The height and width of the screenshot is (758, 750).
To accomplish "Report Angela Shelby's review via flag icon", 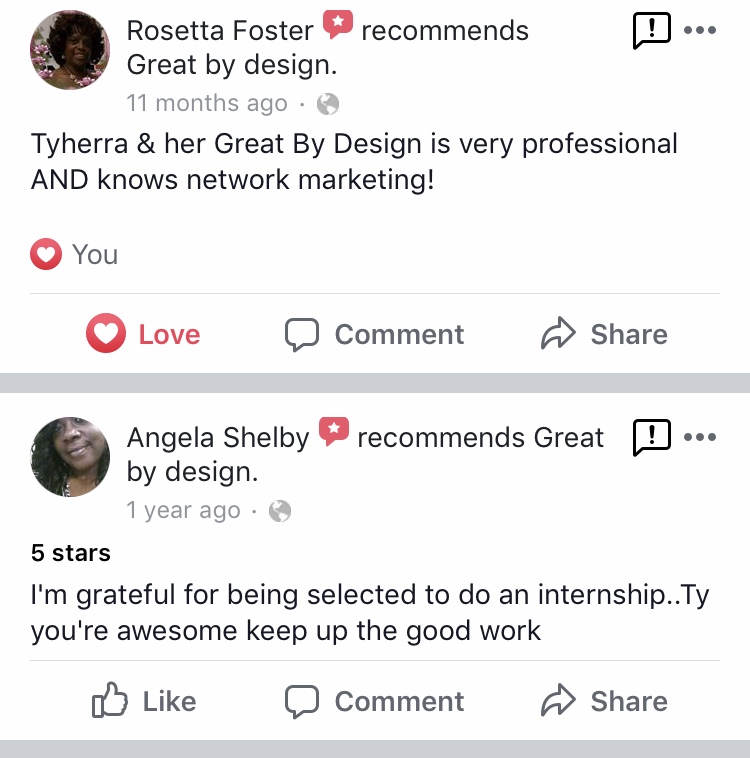I will coord(651,437).
